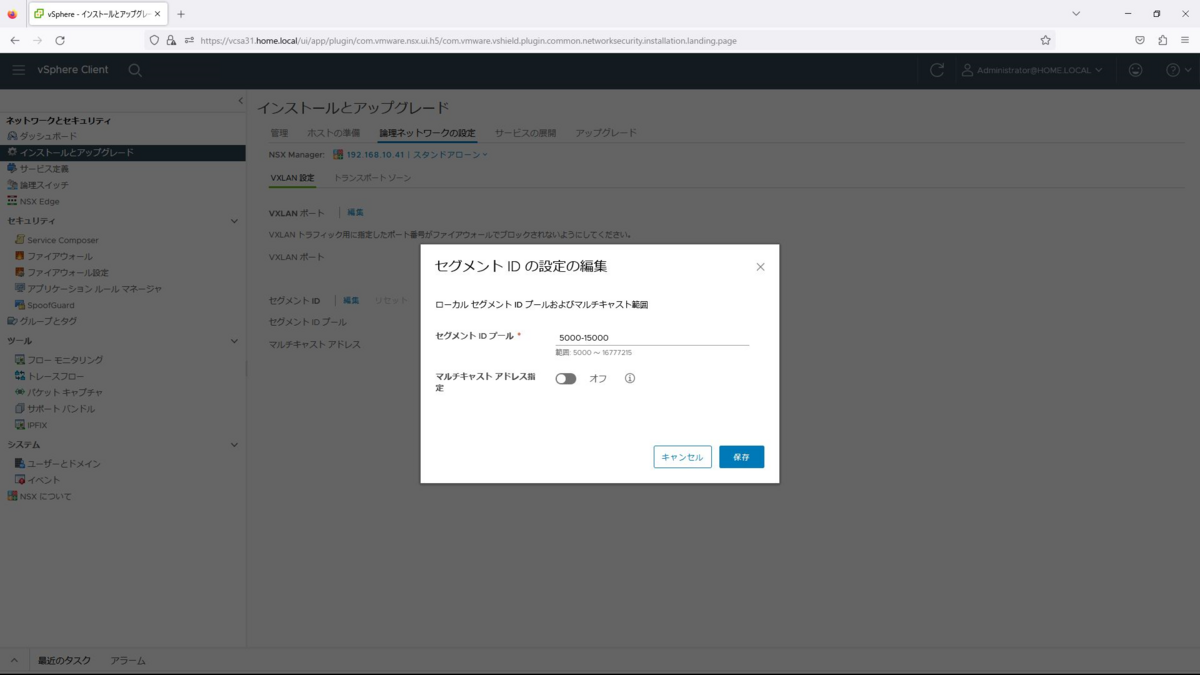Click the キャンセル button

point(682,457)
